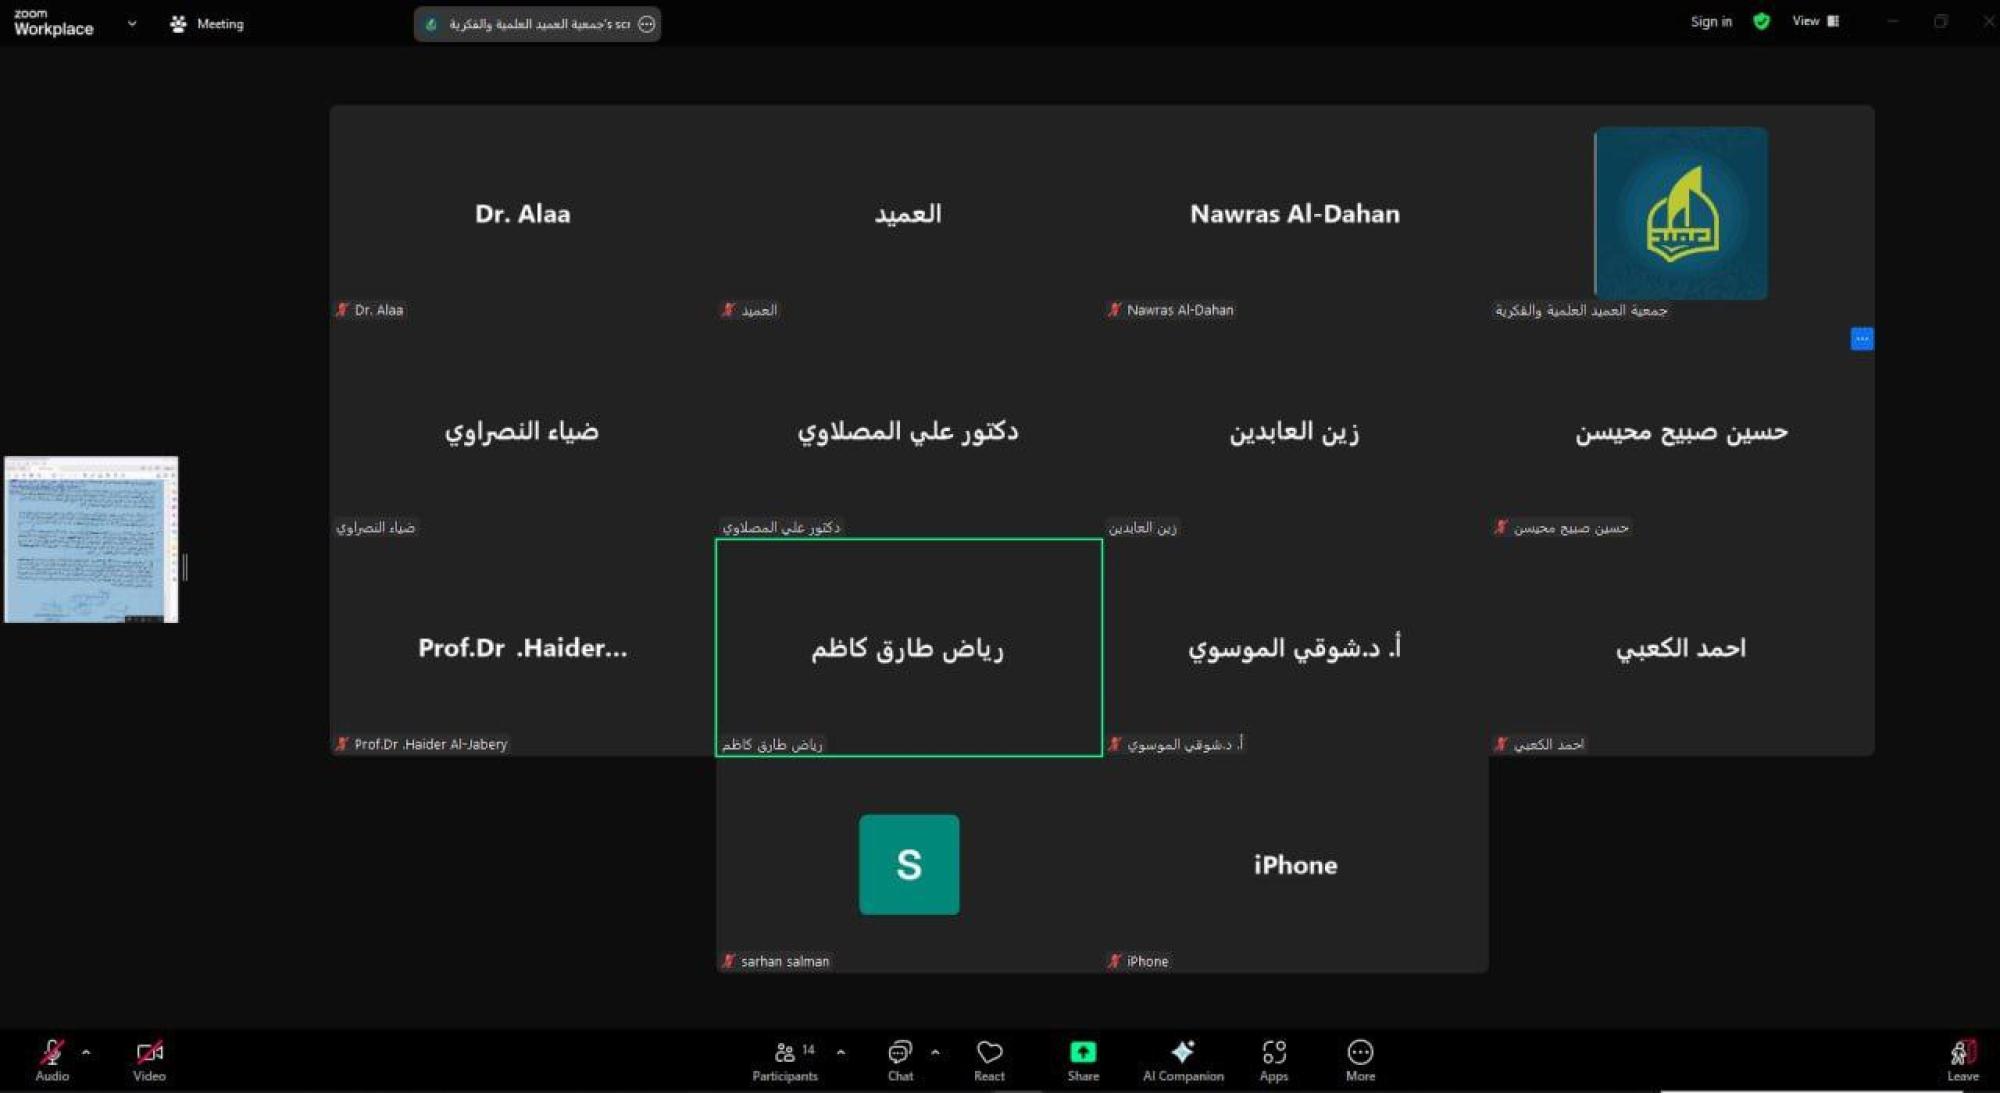Image resolution: width=2000 pixels, height=1093 pixels.
Task: Click muted mic icon beside أ. د.شوقي الموسوي label
Action: click(1115, 744)
